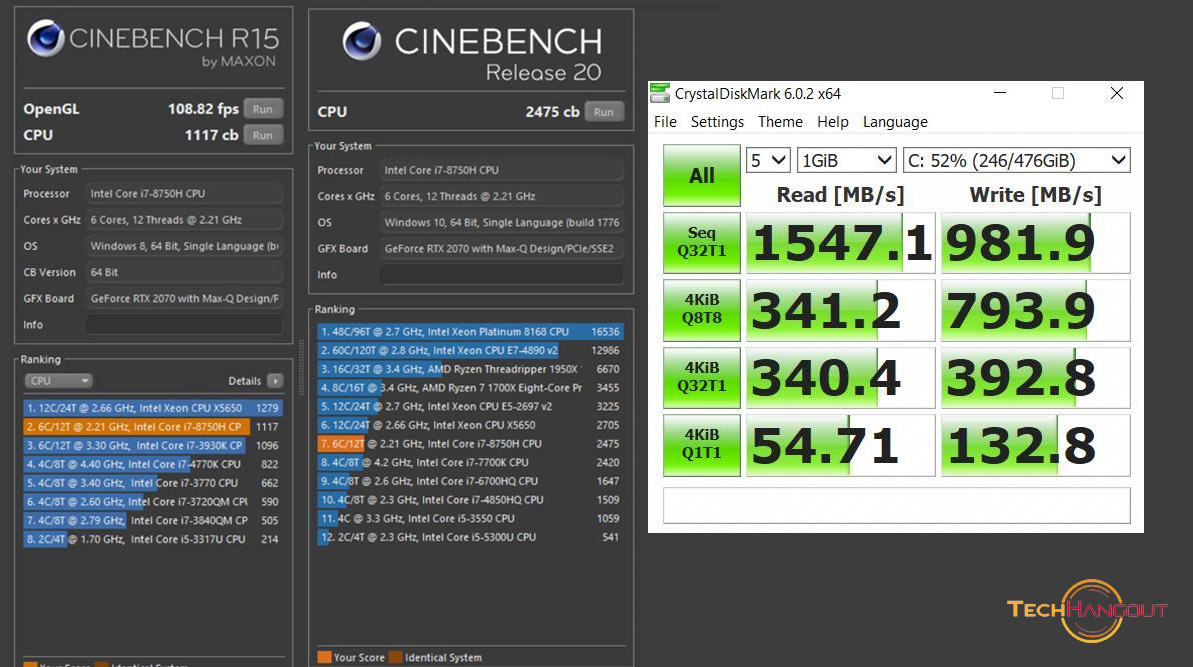Open the drive dropdown showing C: 52%

click(1016, 160)
